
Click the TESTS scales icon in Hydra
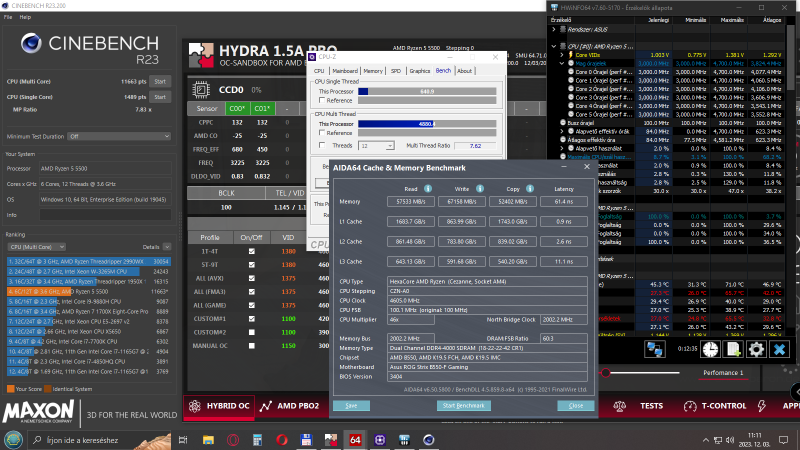[x=619, y=406]
